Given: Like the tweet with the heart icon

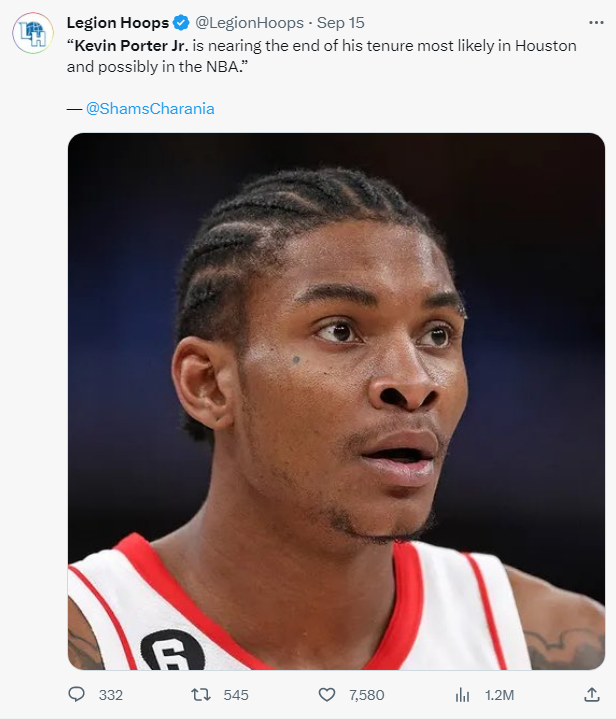Looking at the screenshot, I should click(327, 695).
